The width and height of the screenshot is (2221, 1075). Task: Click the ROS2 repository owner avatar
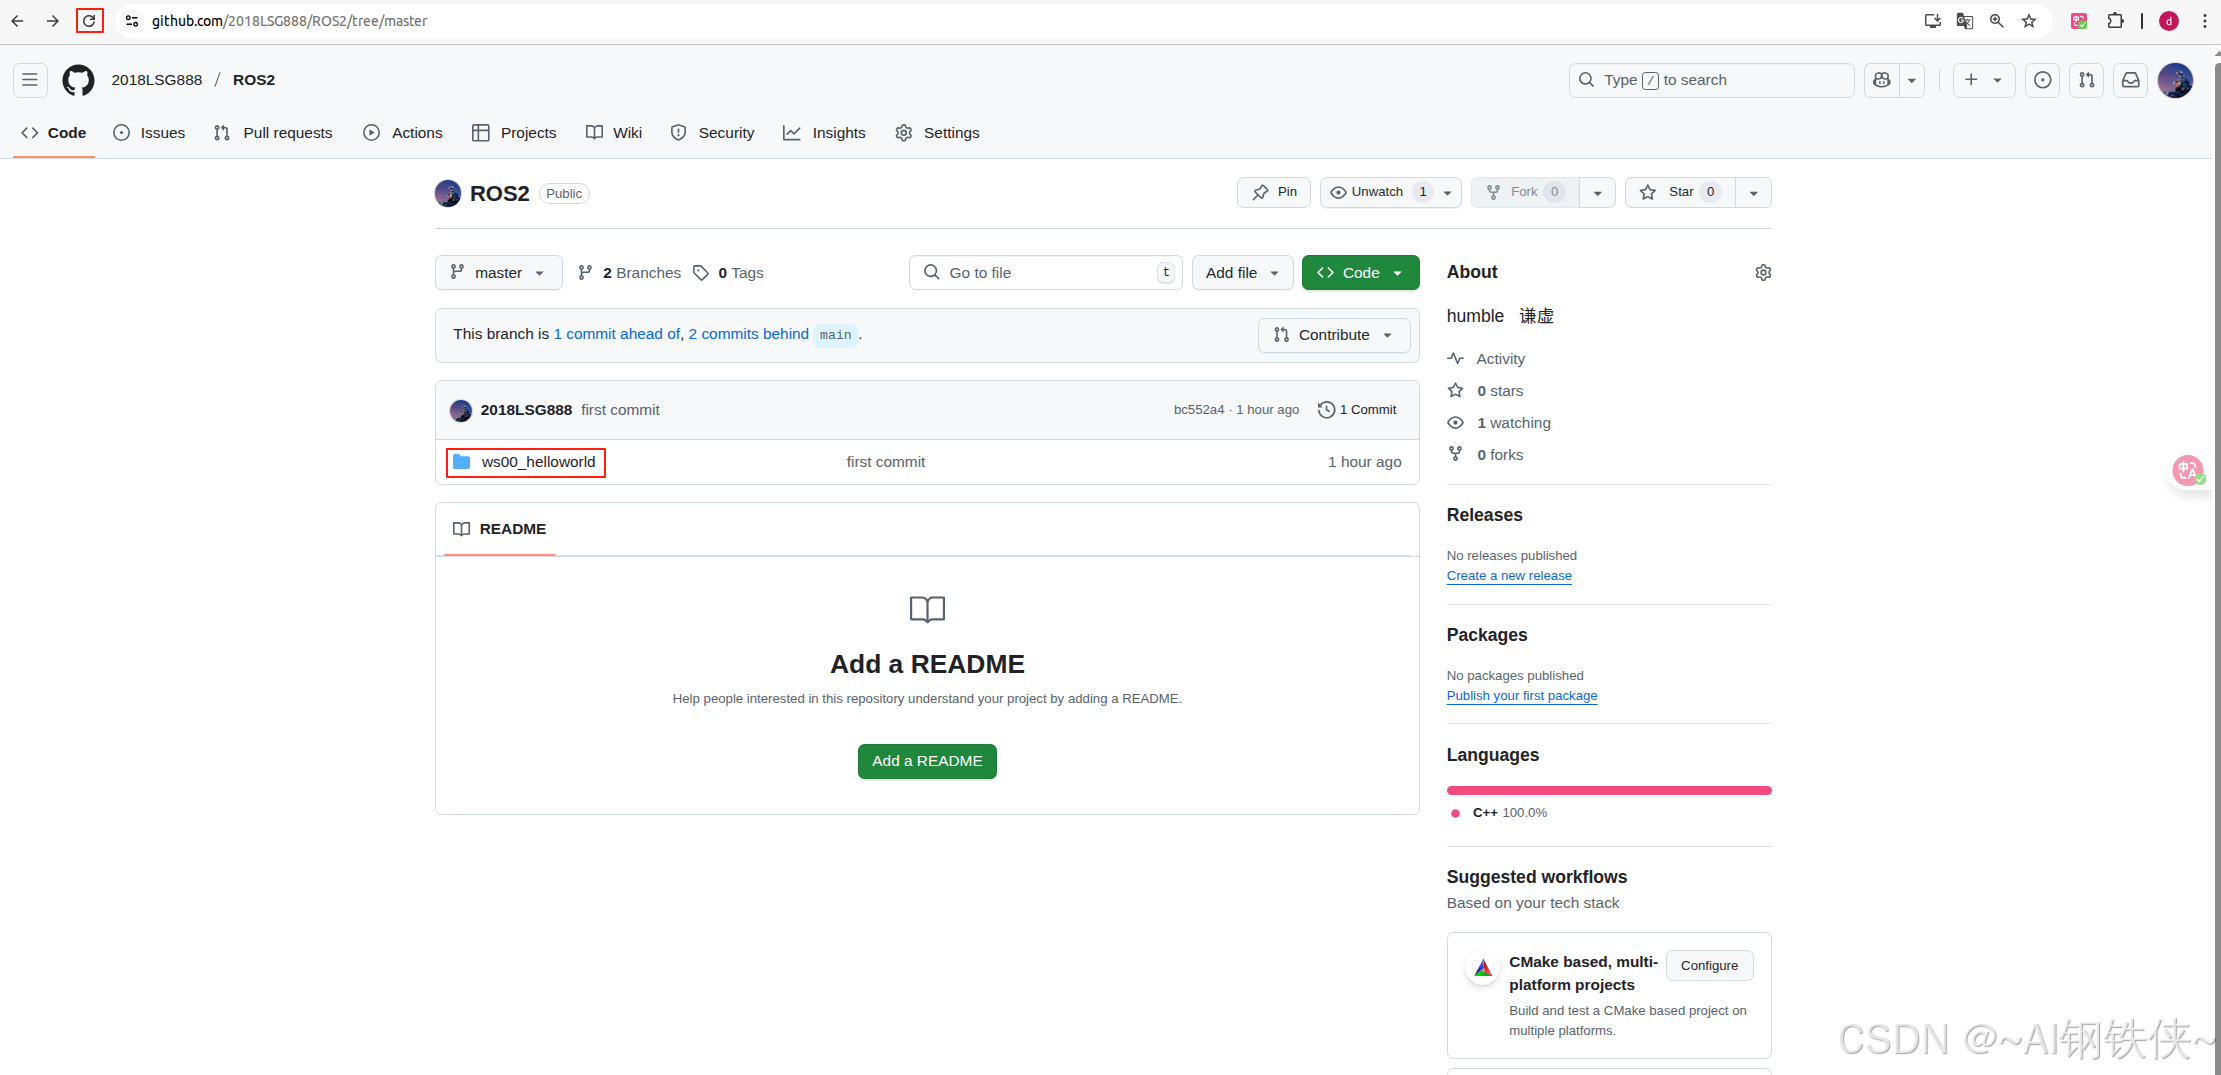coord(448,193)
